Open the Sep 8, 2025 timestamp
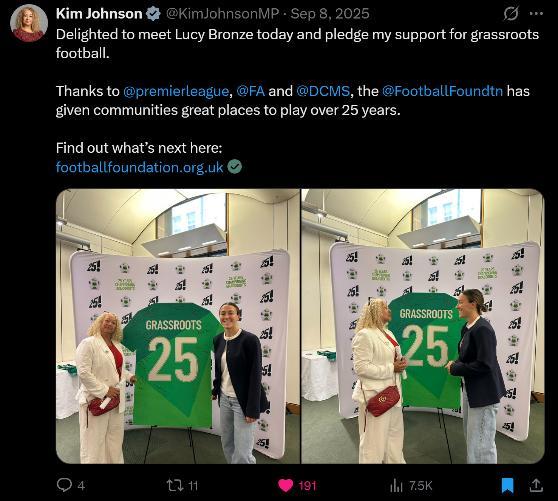558x501 pixels. coord(330,14)
